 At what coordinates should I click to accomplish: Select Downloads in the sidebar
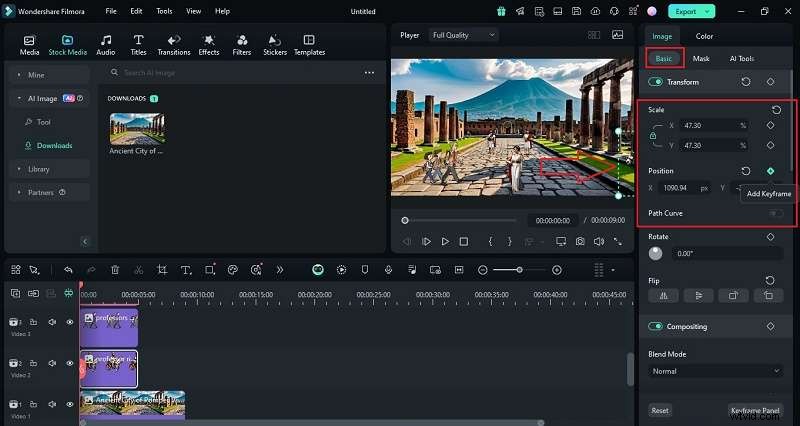coord(54,145)
